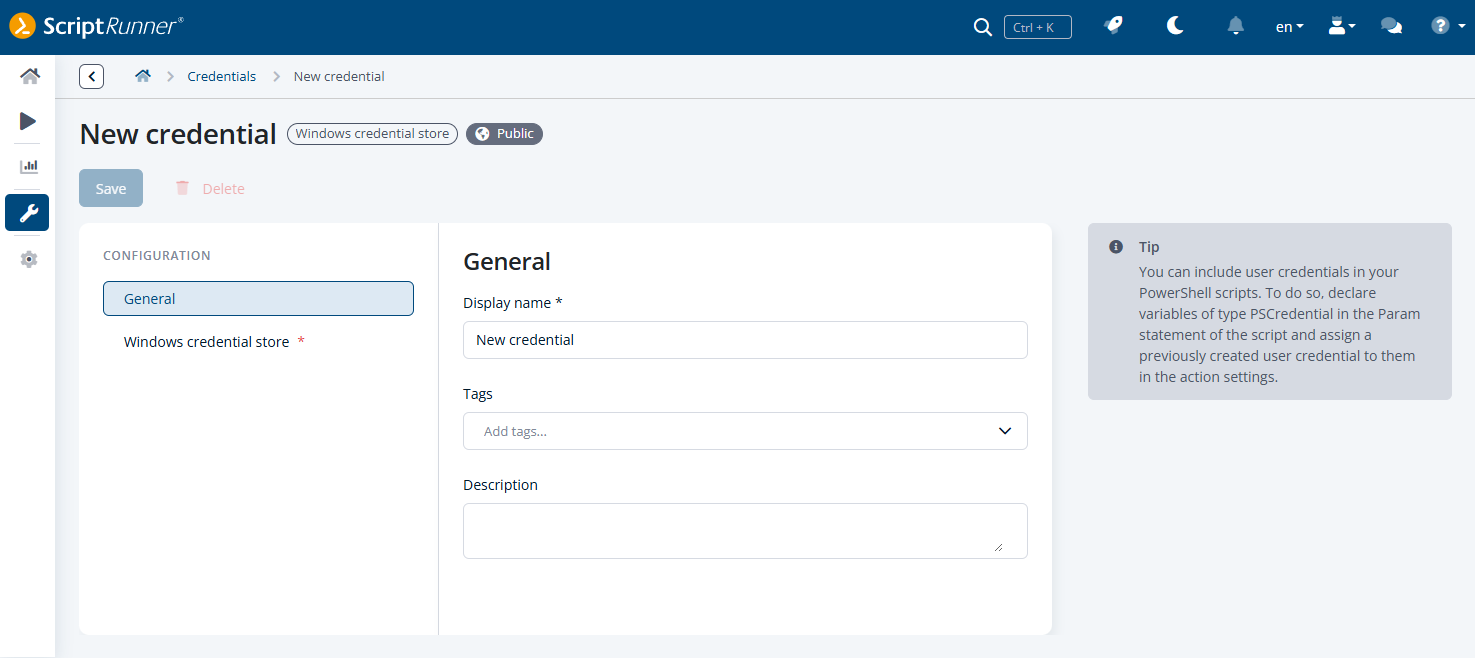Click the New credential page heading
Viewport: 1475px width, 658px height.
point(178,134)
